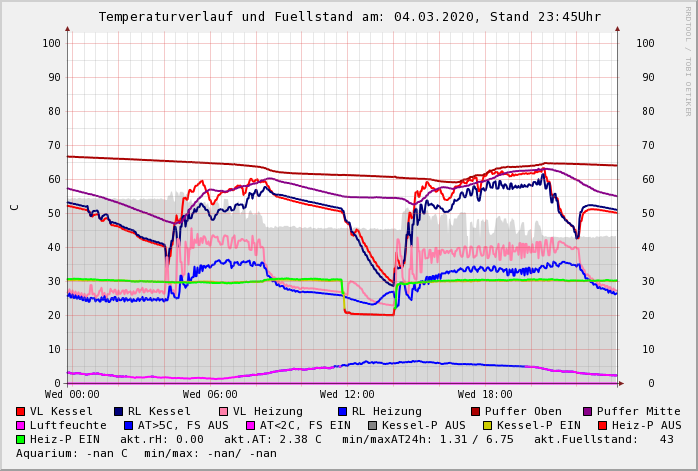Screen dimensions: 698x471
Task: Click the akt.Fuellstand value 43
Action: tap(666, 440)
